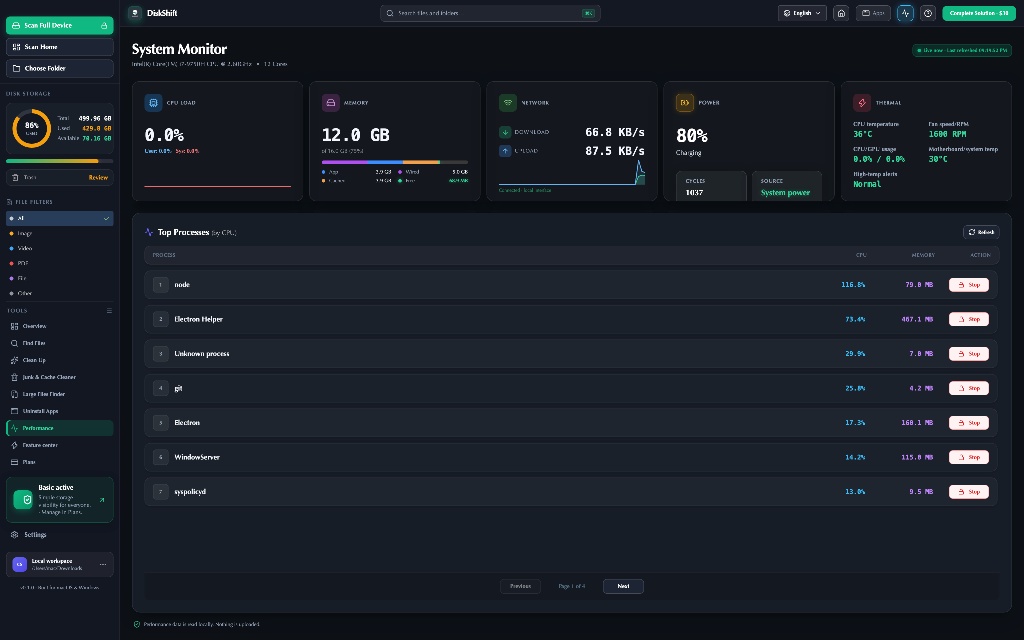The image size is (1024, 640).
Task: Refresh the Top Processes list
Action: click(x=981, y=232)
